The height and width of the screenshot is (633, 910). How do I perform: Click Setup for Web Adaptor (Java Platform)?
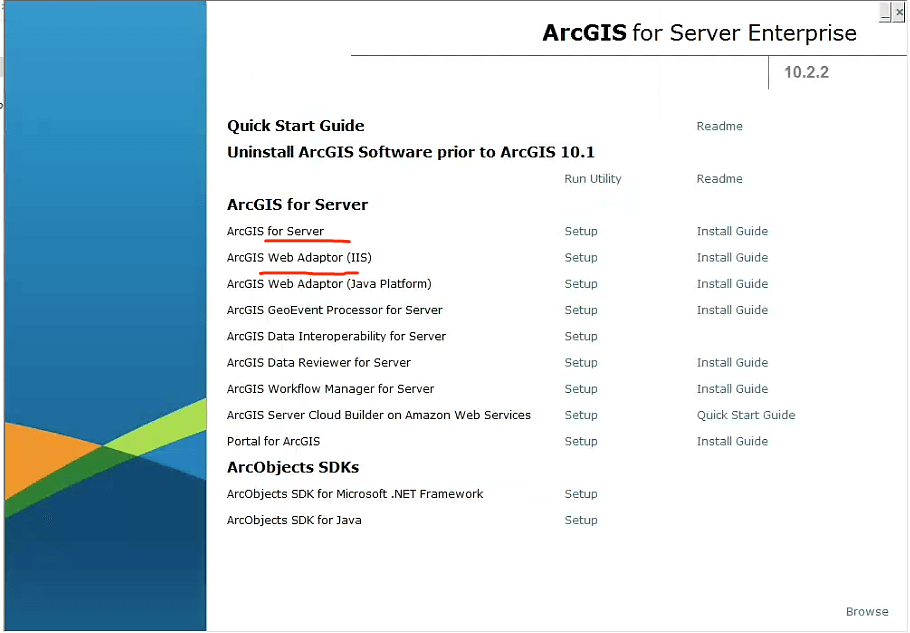coord(580,284)
